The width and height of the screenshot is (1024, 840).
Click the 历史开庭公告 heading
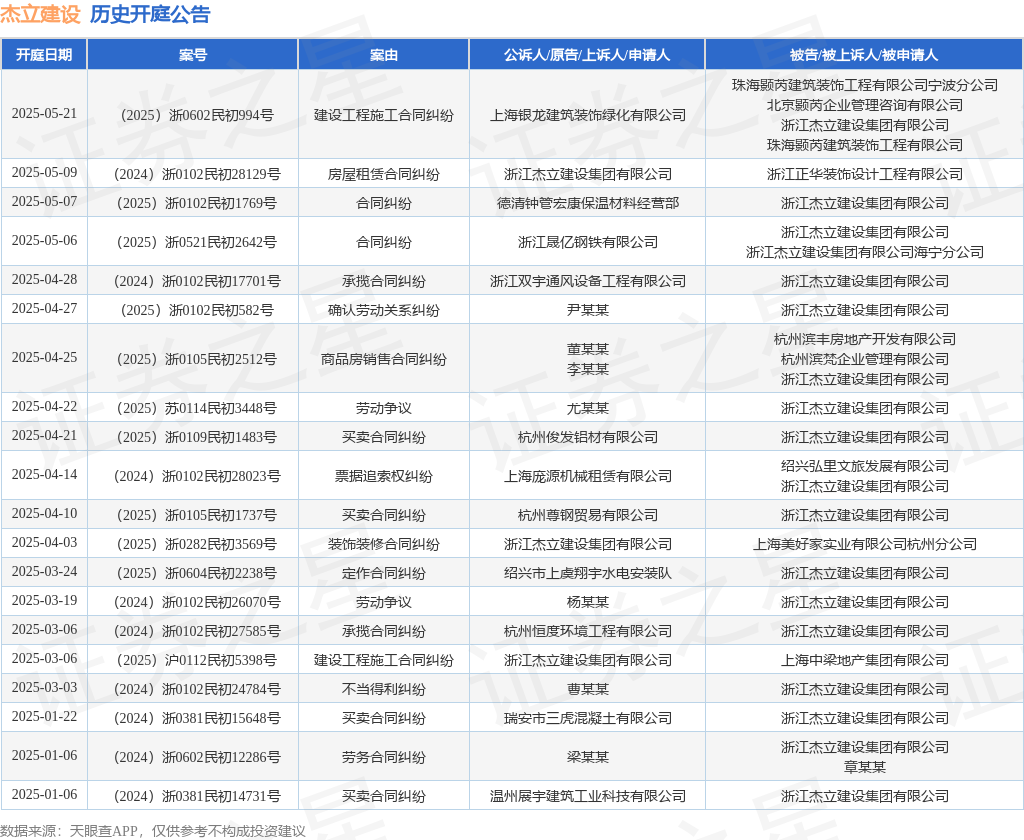coord(150,14)
